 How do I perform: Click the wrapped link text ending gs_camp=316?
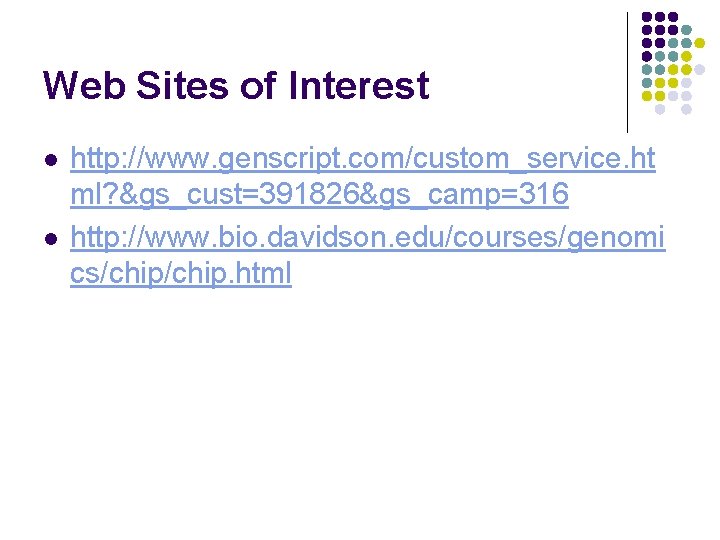coord(320,194)
